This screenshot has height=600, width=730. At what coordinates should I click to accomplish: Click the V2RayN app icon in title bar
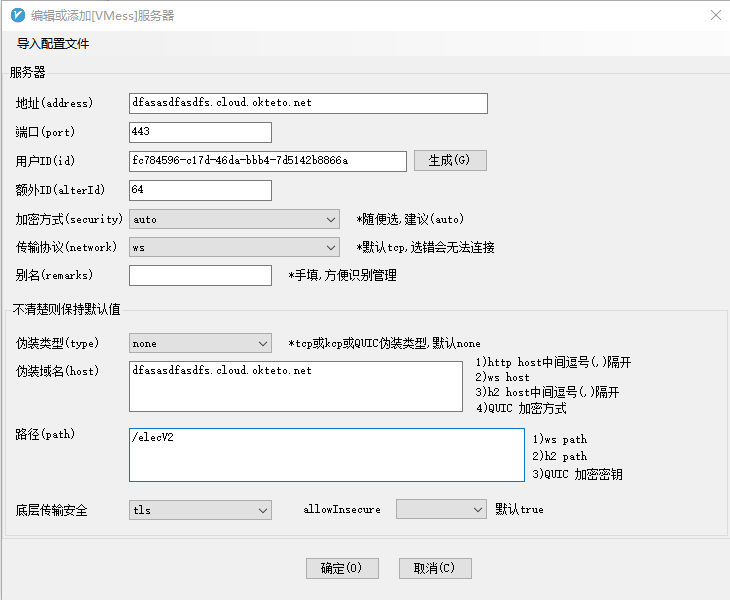pyautogui.click(x=17, y=15)
